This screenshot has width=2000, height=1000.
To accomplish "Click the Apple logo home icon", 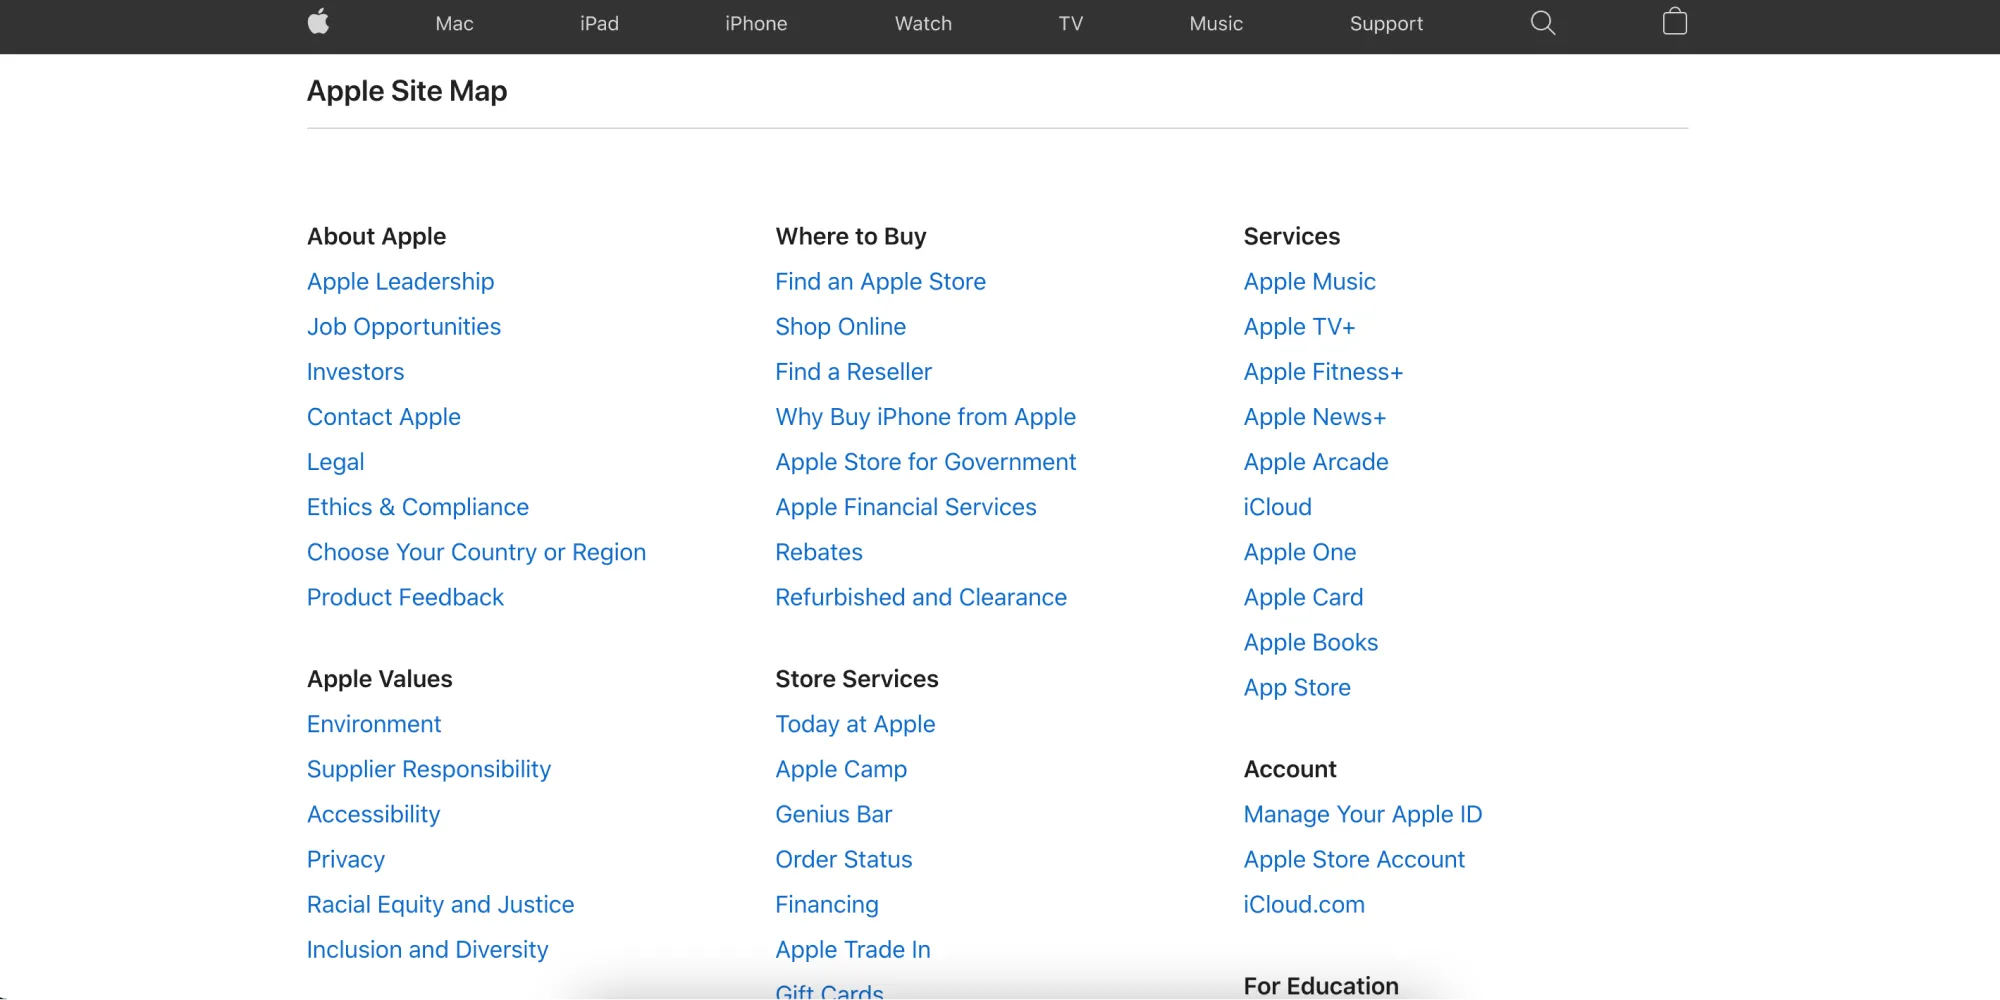I will [318, 22].
